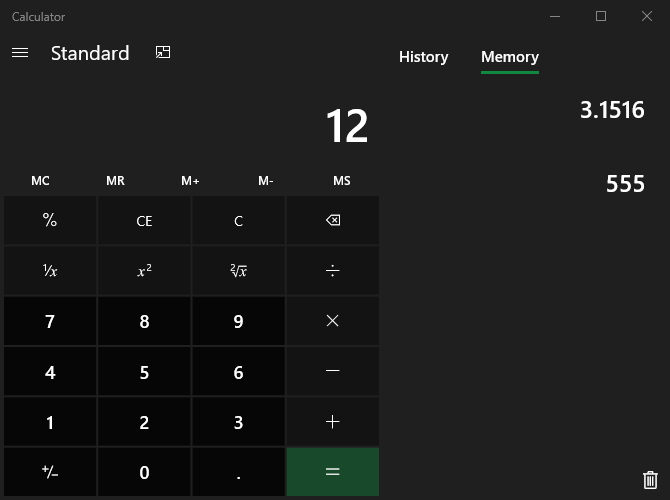The image size is (670, 500).
Task: Square the value with x² key
Action: [144, 271]
